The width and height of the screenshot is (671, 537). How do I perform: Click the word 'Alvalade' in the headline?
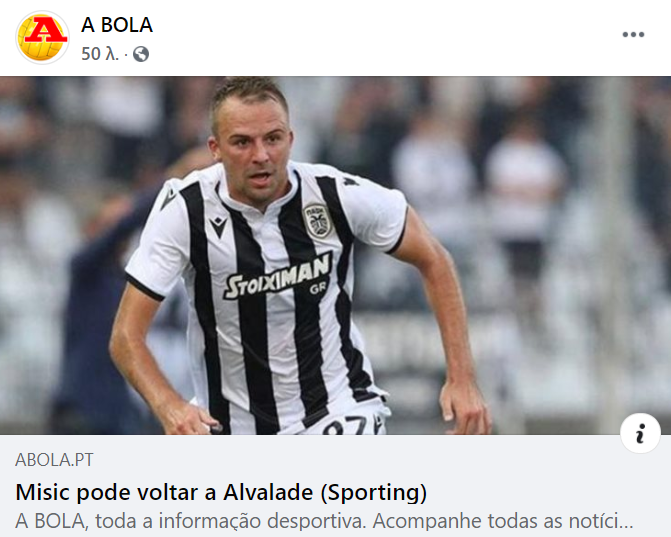(268, 492)
